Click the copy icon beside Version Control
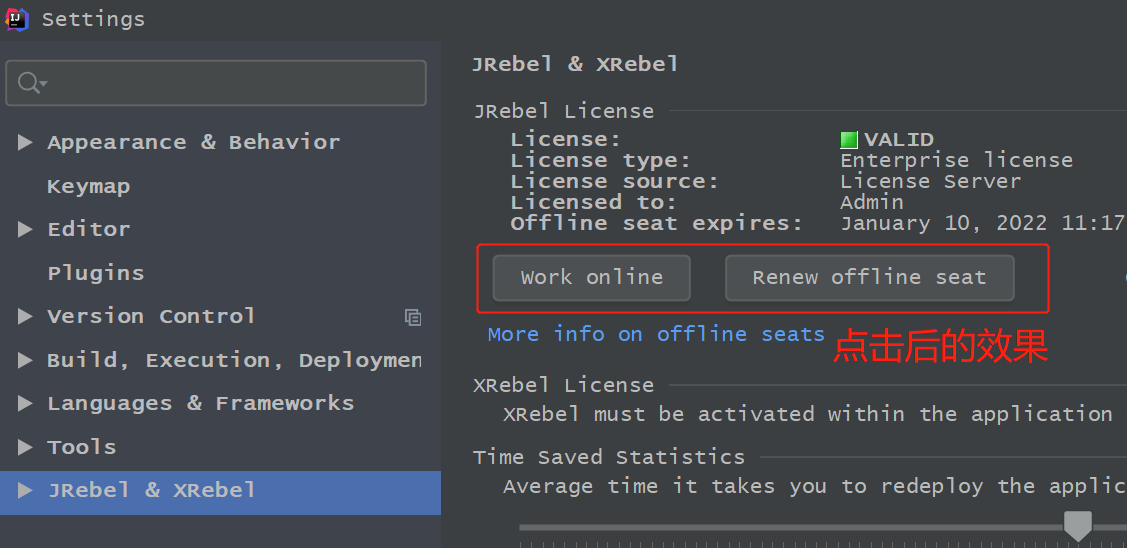Image resolution: width=1127 pixels, height=548 pixels. (413, 317)
